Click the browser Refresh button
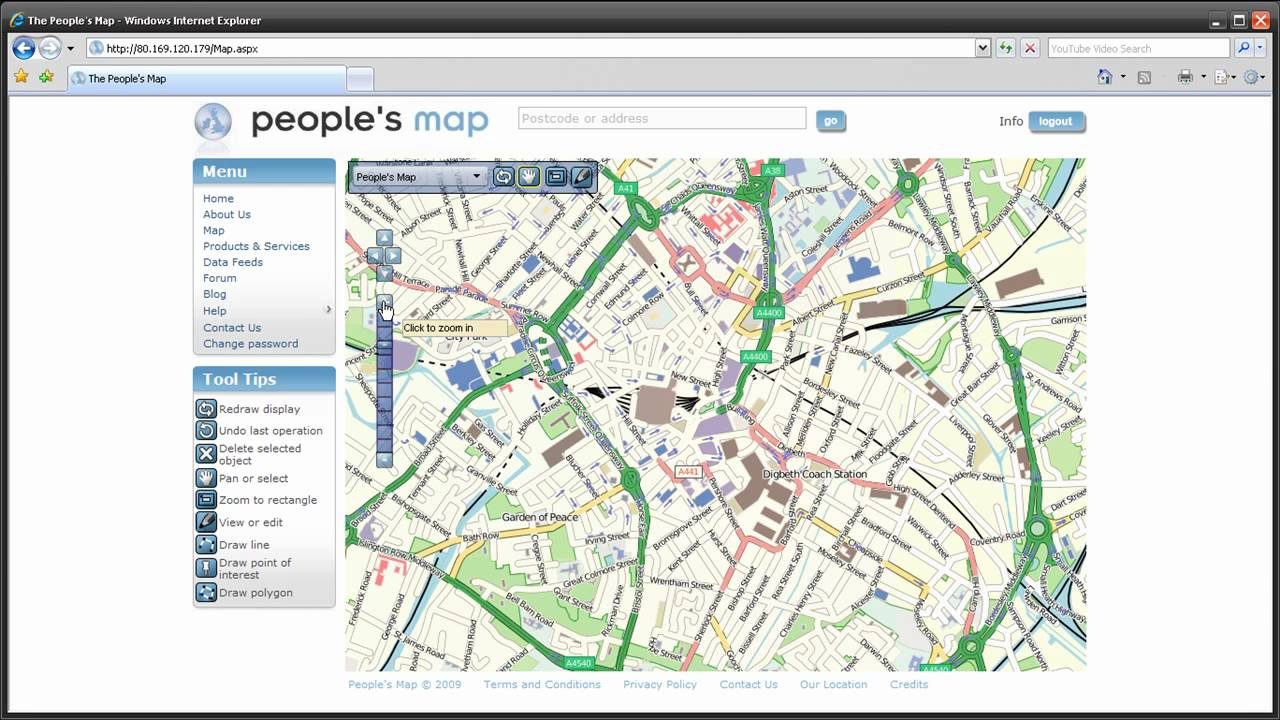The height and width of the screenshot is (720, 1280). [x=1005, y=48]
